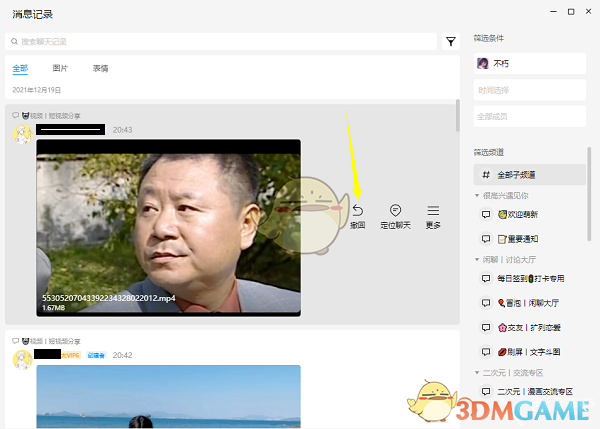Click the mp4 filename caption on video
The height and width of the screenshot is (429, 600).
[x=109, y=298]
